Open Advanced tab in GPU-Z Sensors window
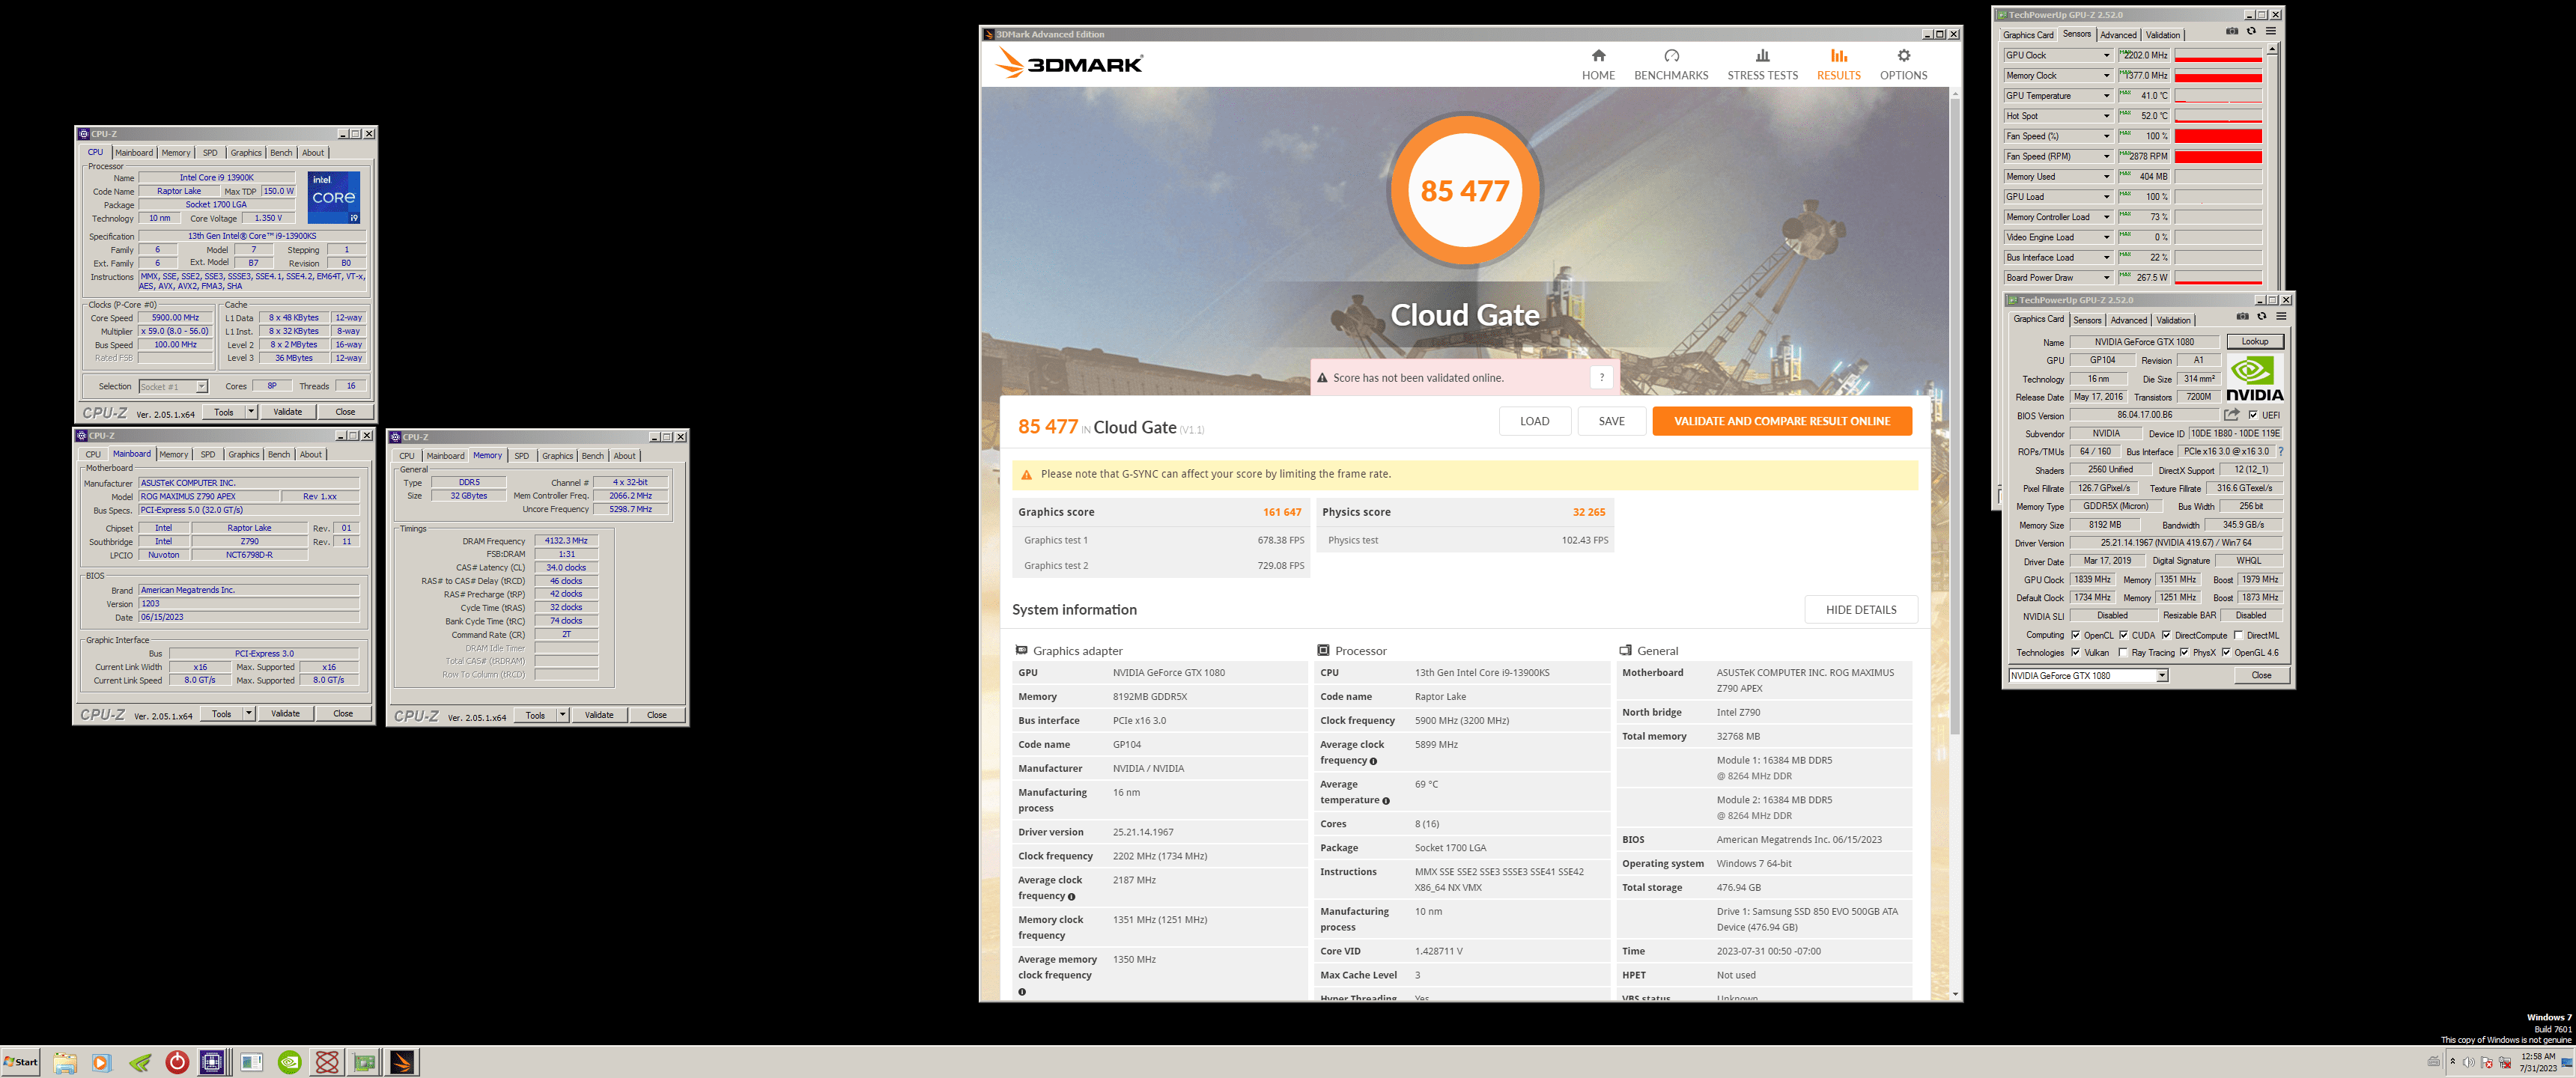This screenshot has width=2576, height=1078. click(2118, 35)
